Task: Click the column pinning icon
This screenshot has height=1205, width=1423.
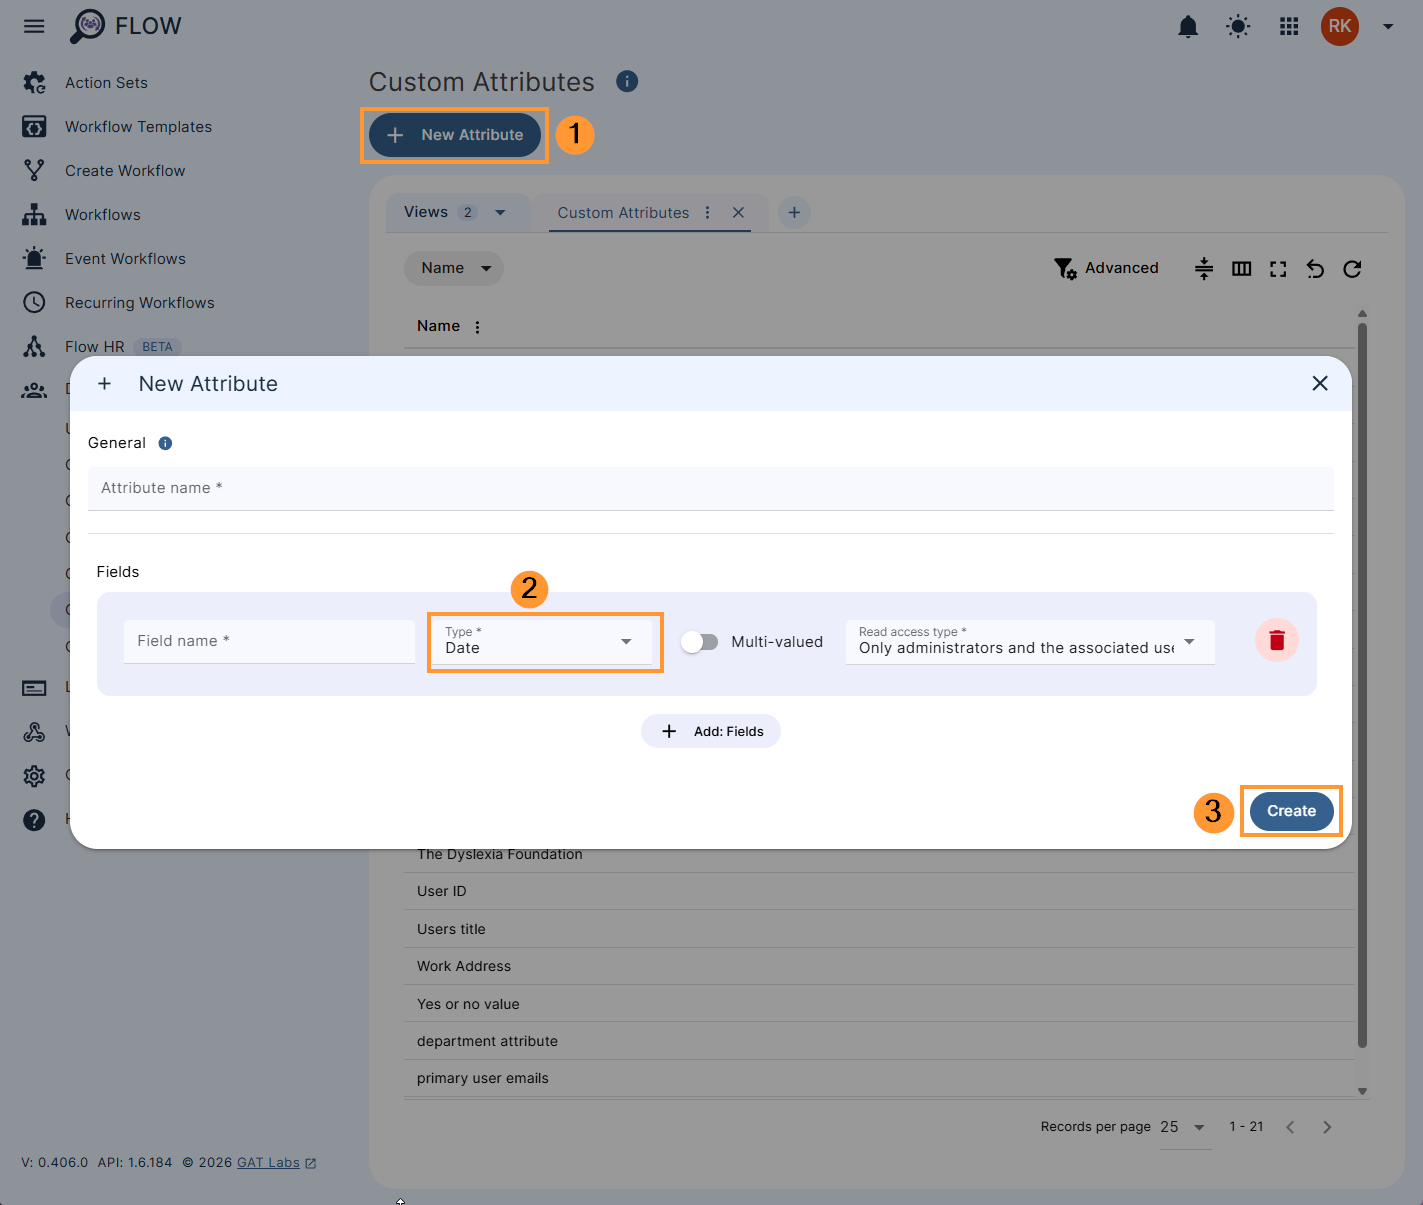Action: 1203,268
